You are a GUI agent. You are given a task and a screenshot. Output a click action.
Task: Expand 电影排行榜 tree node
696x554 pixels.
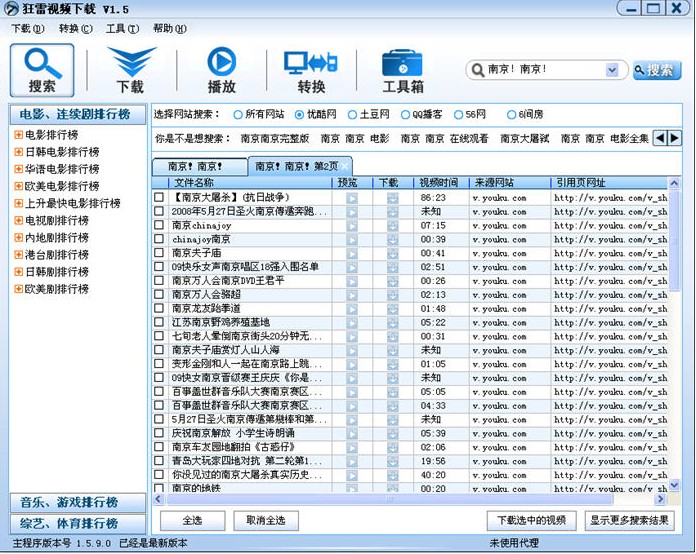pos(18,135)
